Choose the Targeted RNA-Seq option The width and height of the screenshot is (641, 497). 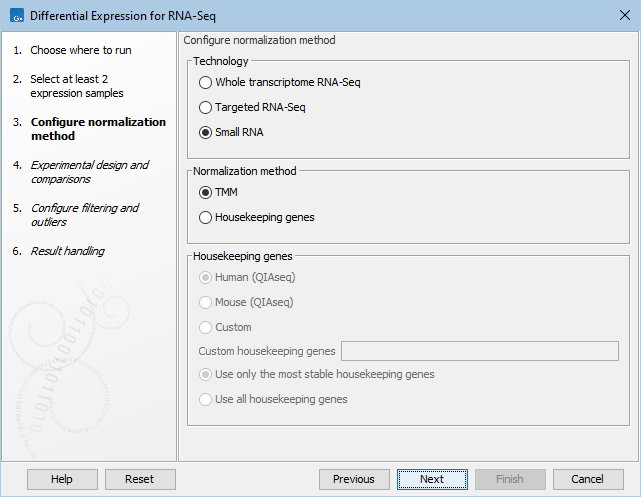(x=206, y=107)
